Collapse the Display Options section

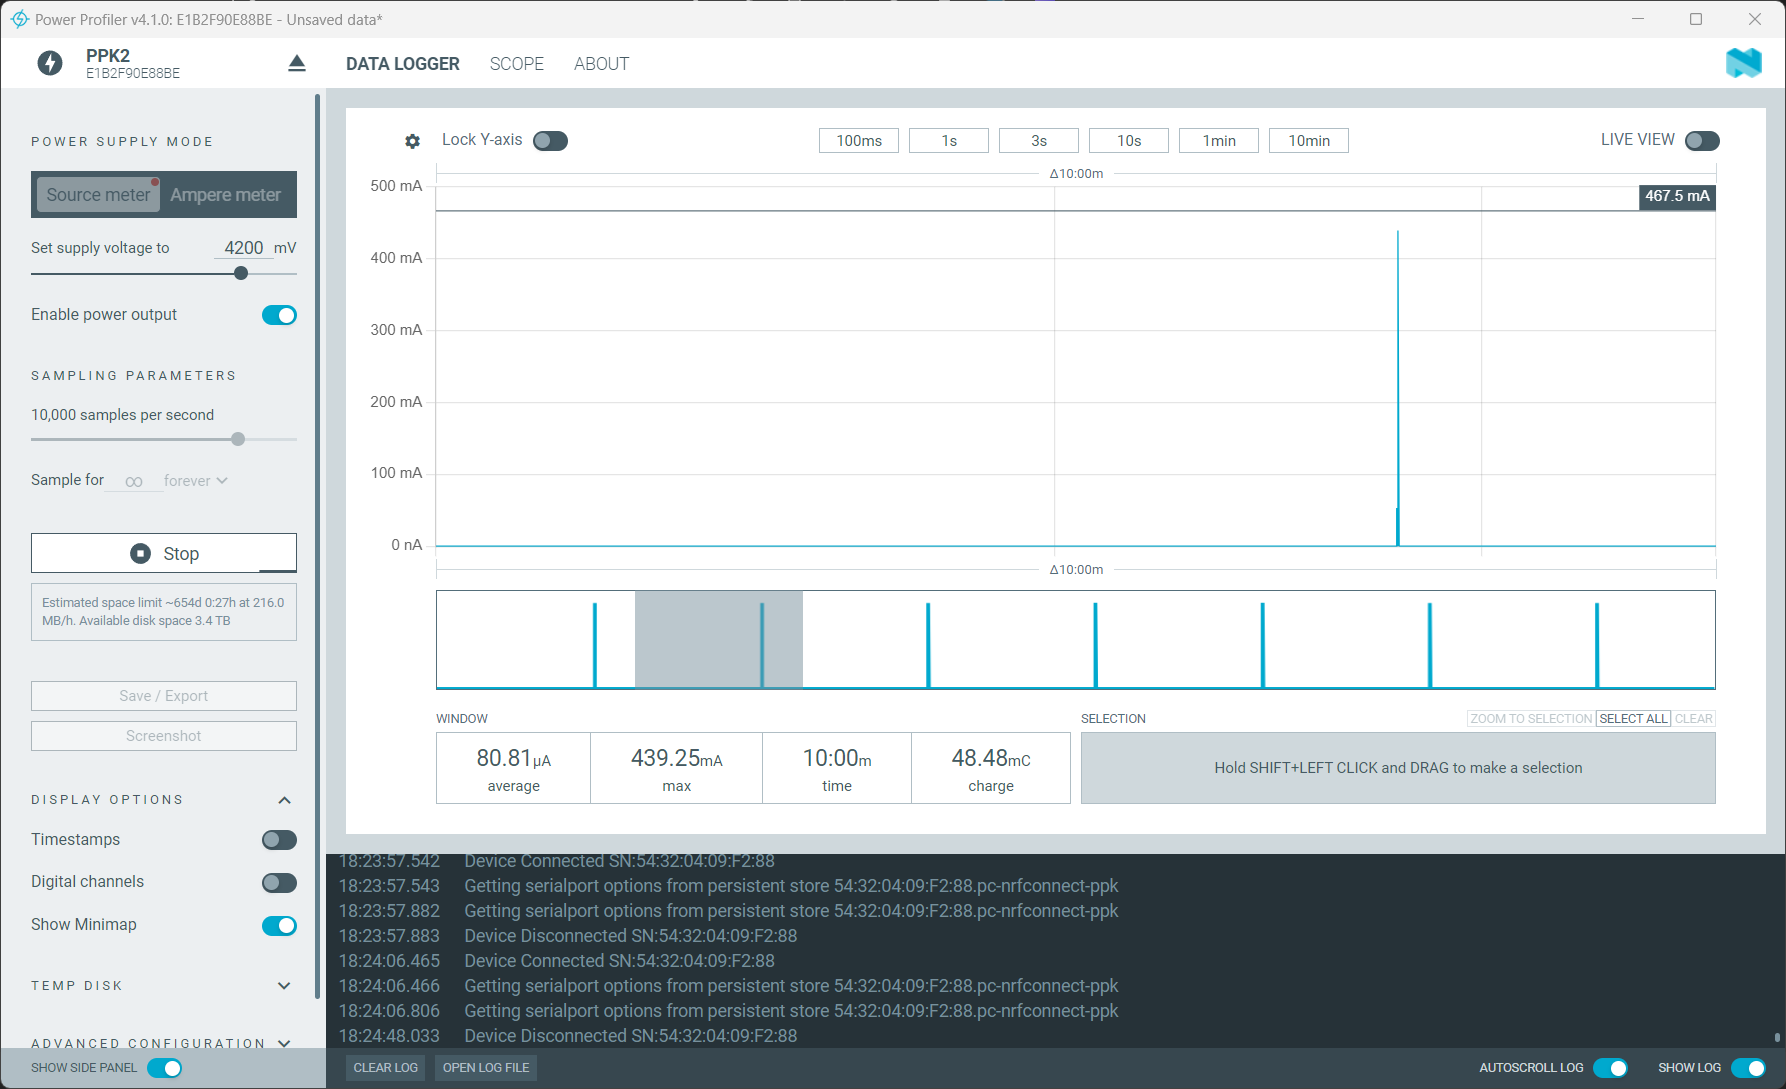(284, 800)
